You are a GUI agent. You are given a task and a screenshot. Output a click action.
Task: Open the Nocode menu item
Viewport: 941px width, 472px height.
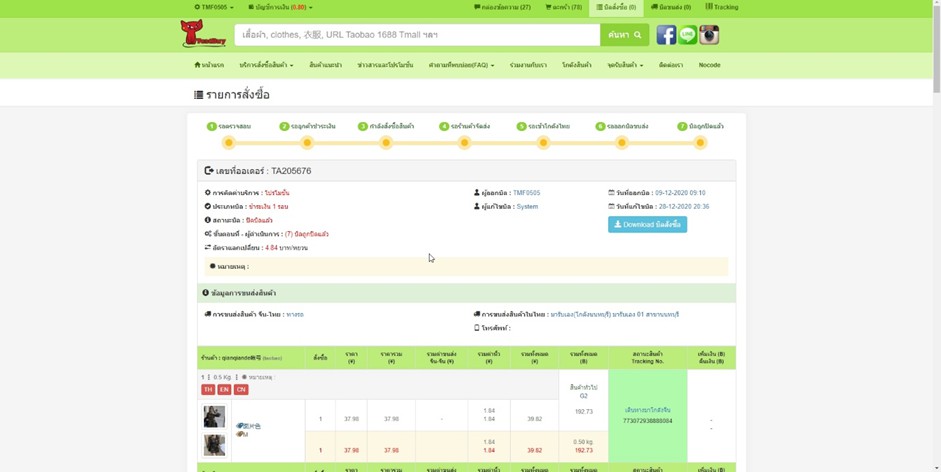click(709, 65)
